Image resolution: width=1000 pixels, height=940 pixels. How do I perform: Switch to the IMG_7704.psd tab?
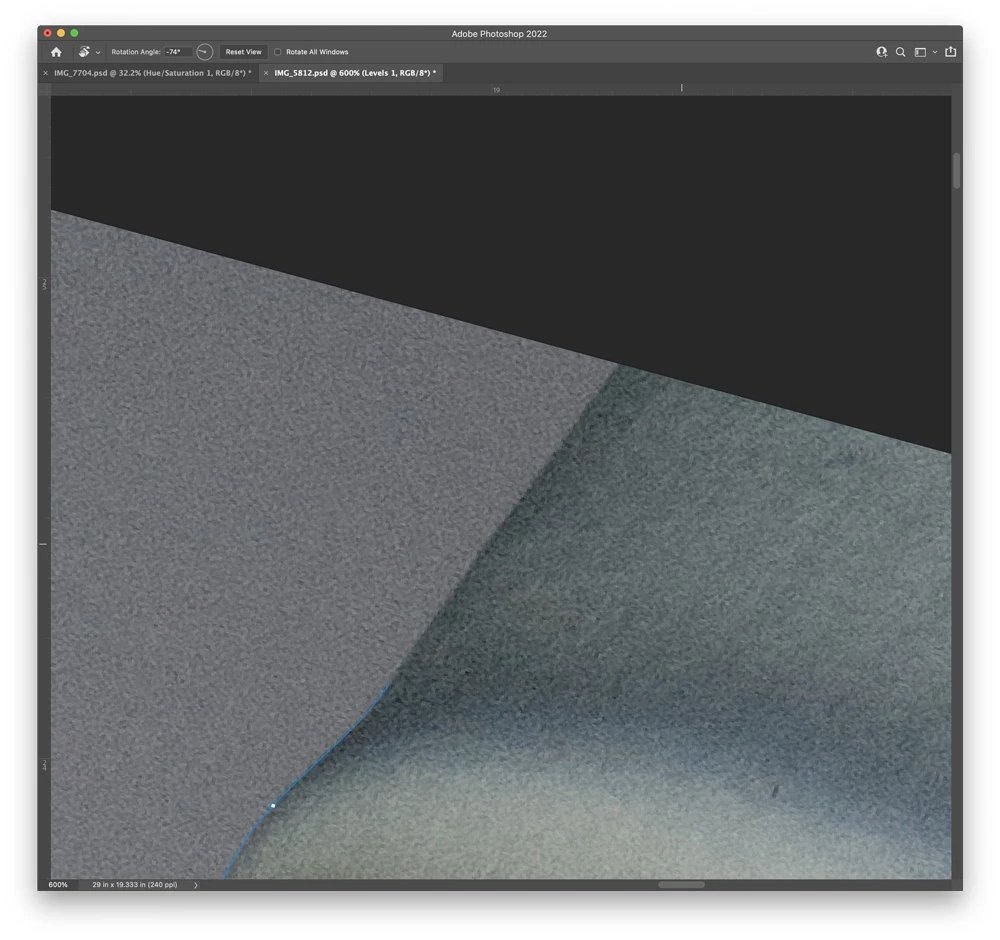tap(152, 73)
